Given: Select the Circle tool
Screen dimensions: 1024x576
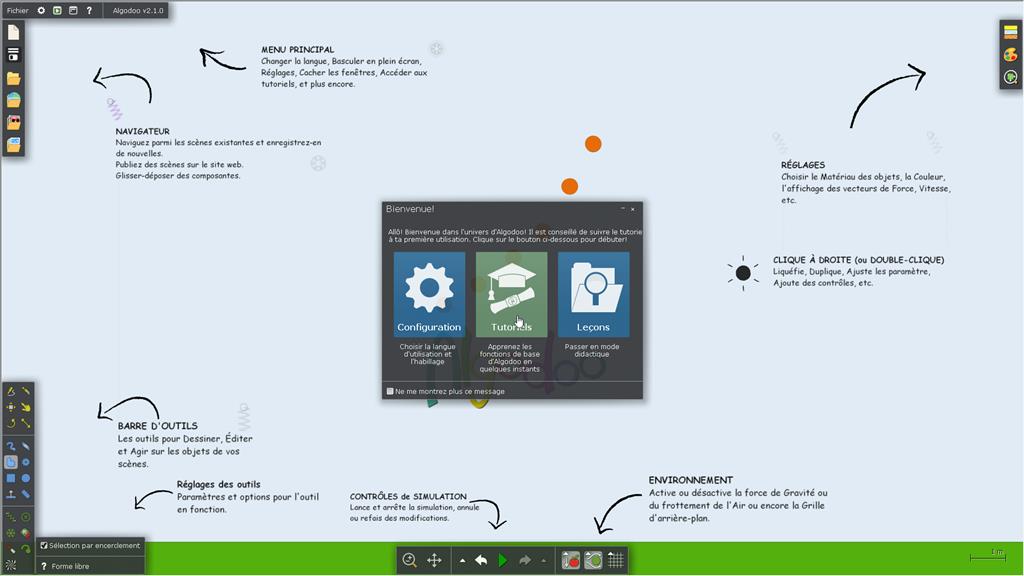Looking at the screenshot, I should (25, 478).
